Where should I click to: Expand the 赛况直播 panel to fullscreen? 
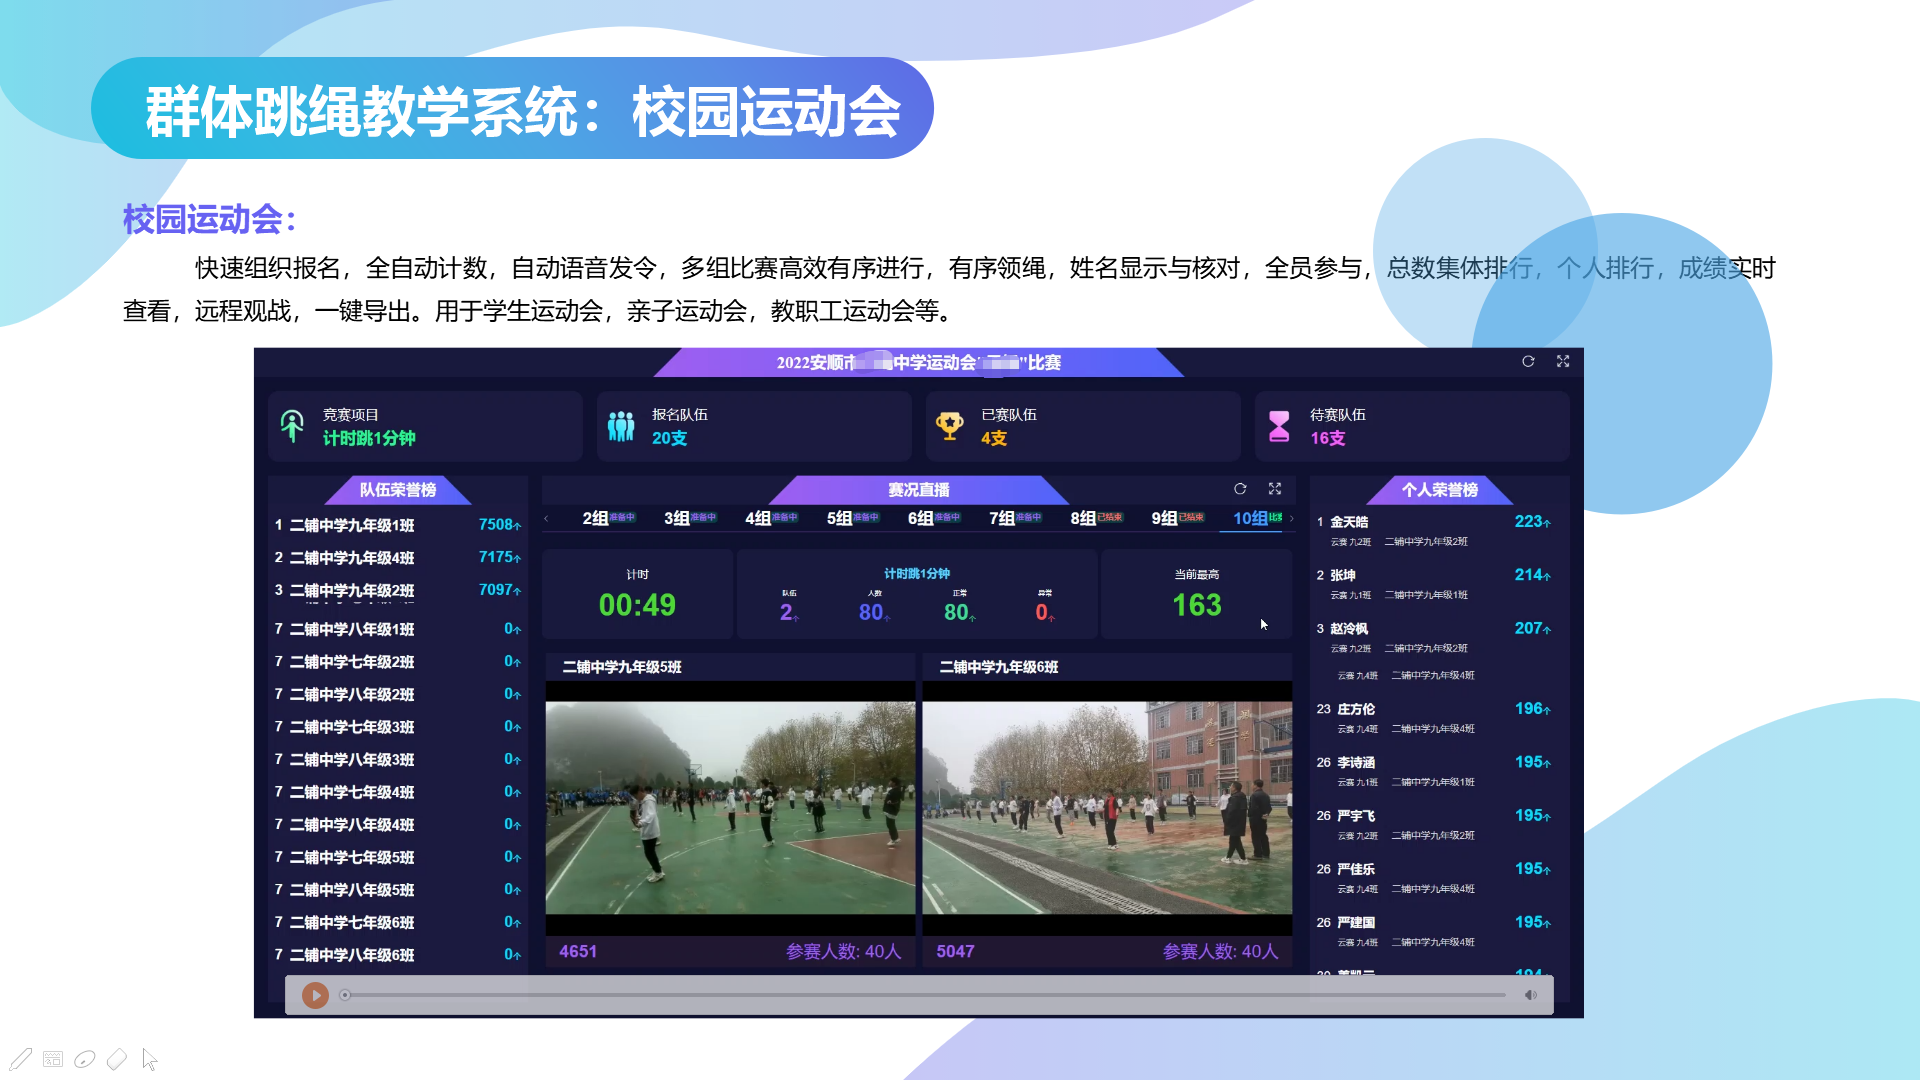point(1275,489)
